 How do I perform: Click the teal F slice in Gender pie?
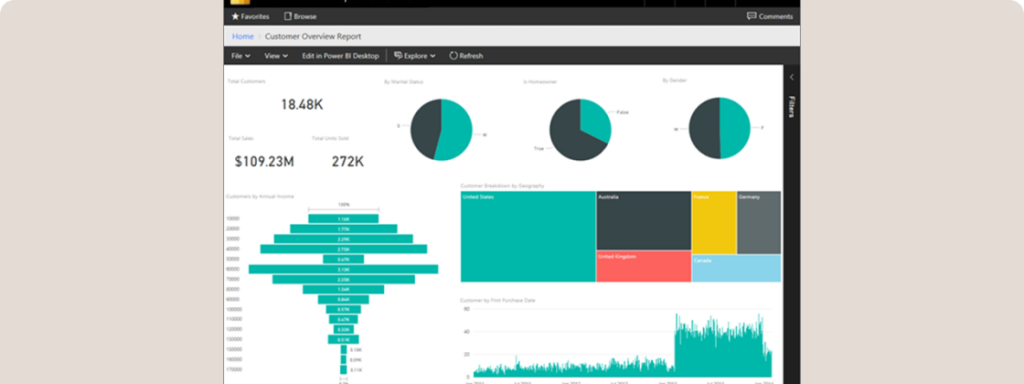(x=735, y=128)
